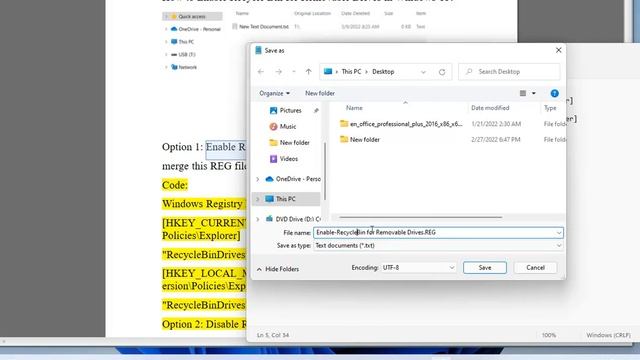640x360 pixels.
Task: Open the view options dropdown arrow
Action: [533, 93]
